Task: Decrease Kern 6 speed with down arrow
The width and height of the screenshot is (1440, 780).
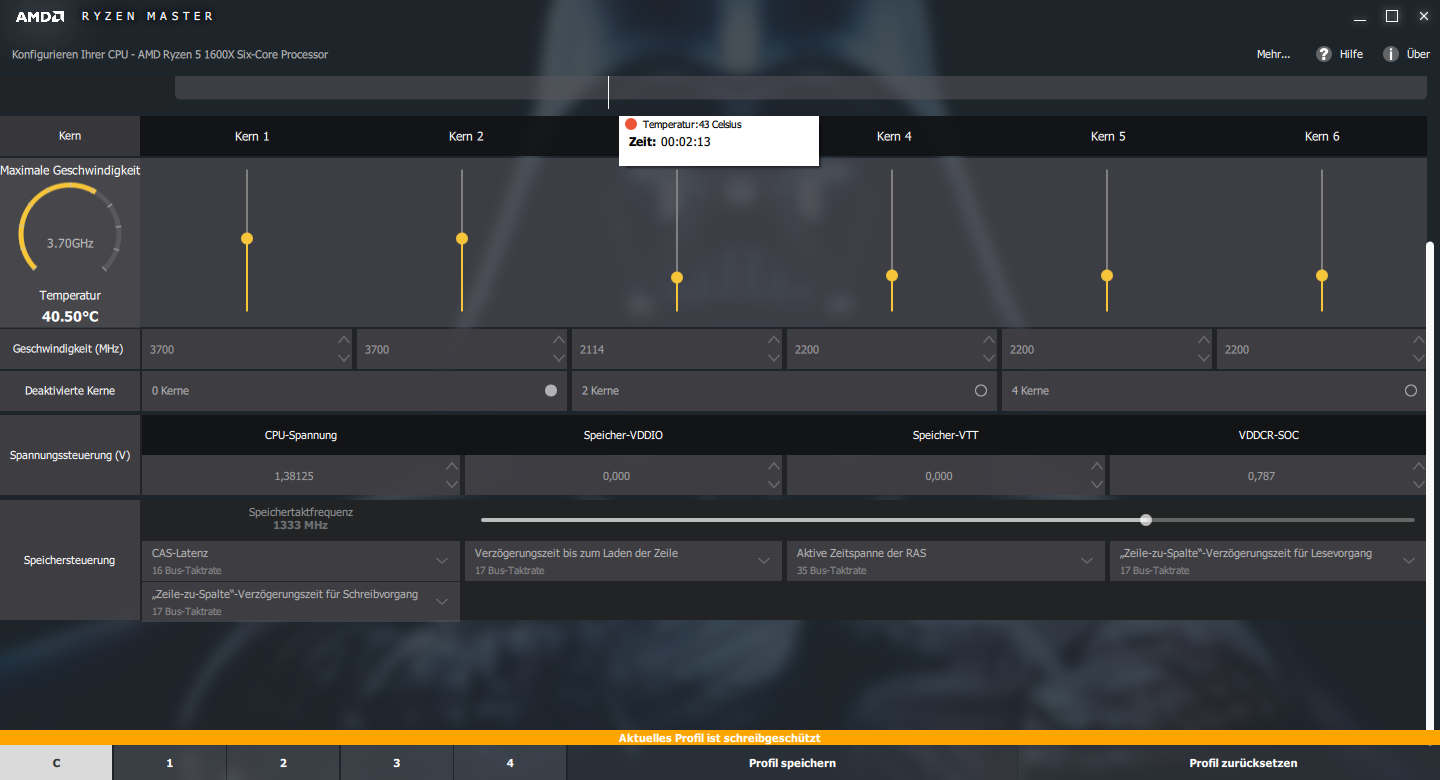Action: point(1417,358)
